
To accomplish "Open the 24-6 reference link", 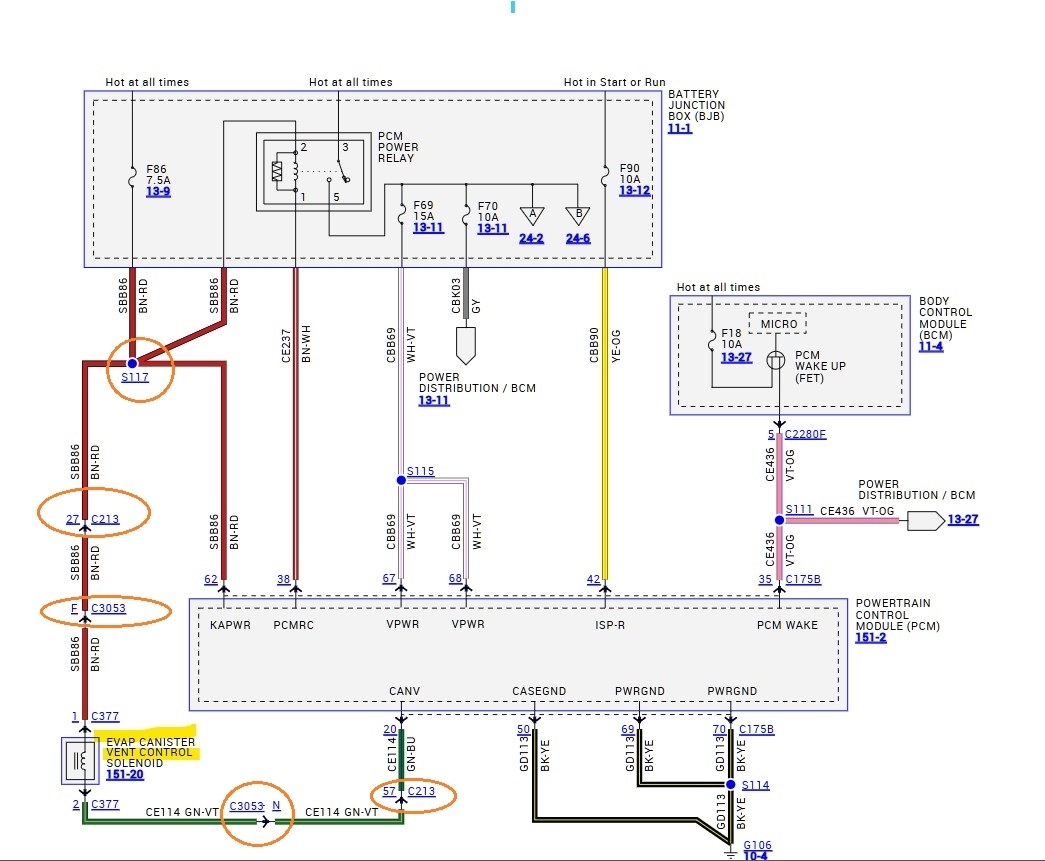I will pos(577,239).
